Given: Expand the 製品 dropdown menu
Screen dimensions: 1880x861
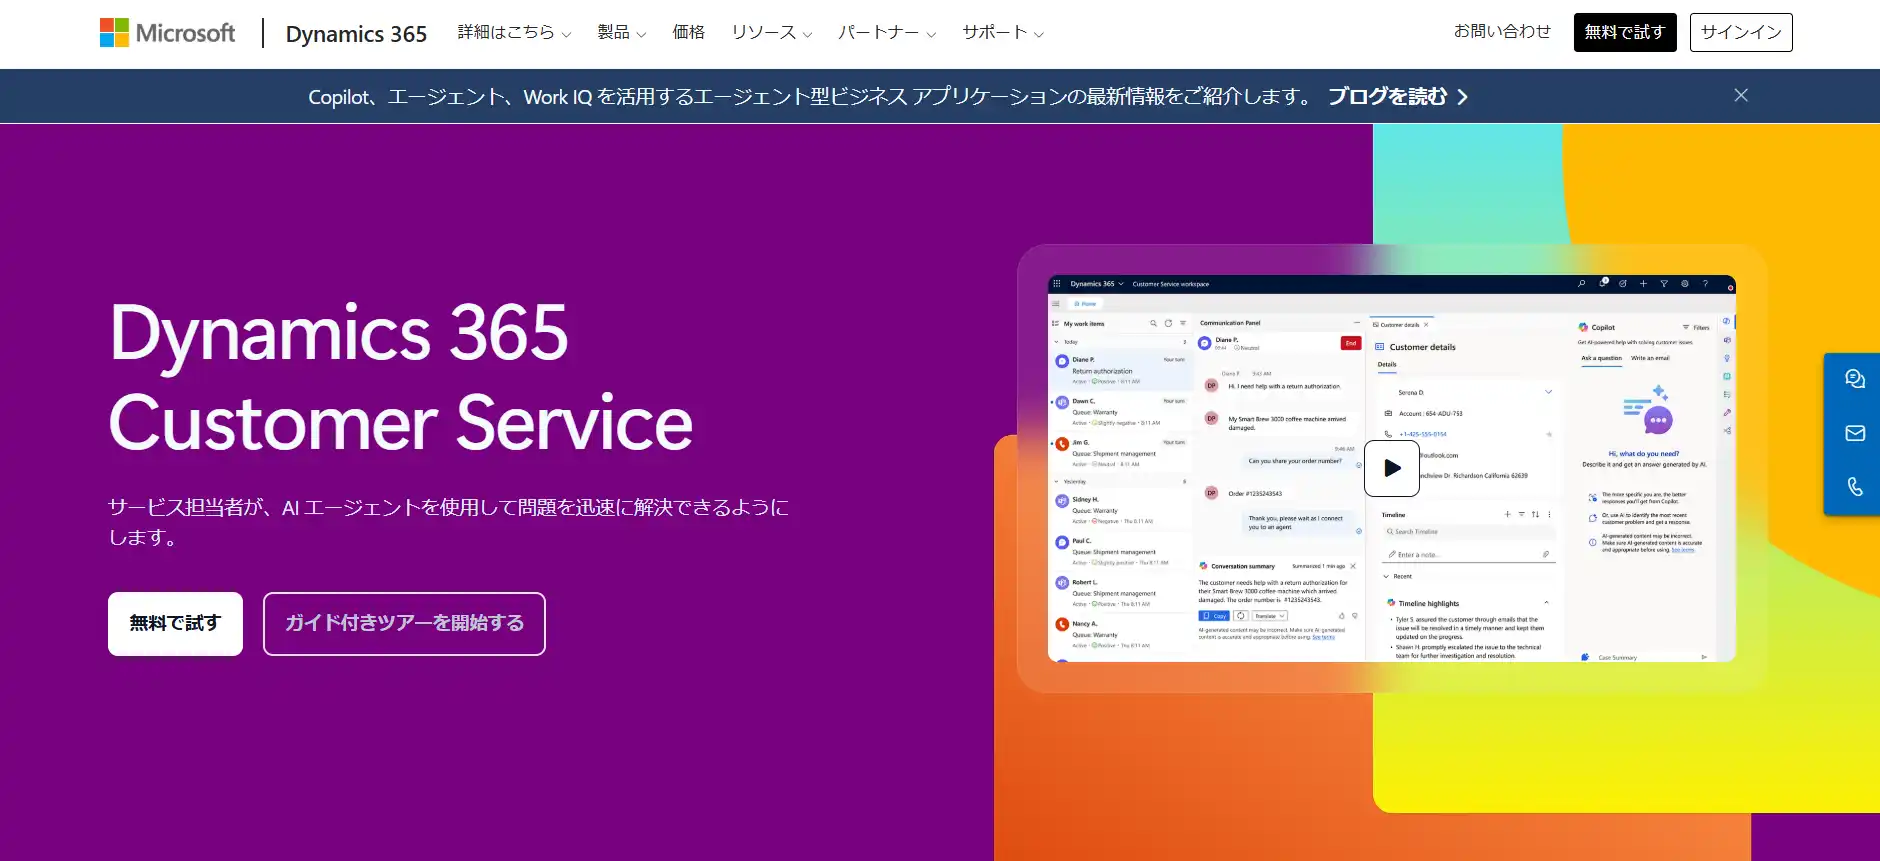Looking at the screenshot, I should coord(621,33).
